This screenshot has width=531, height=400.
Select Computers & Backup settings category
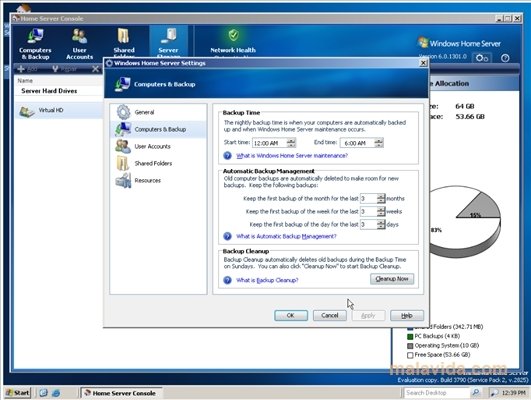(x=158, y=129)
